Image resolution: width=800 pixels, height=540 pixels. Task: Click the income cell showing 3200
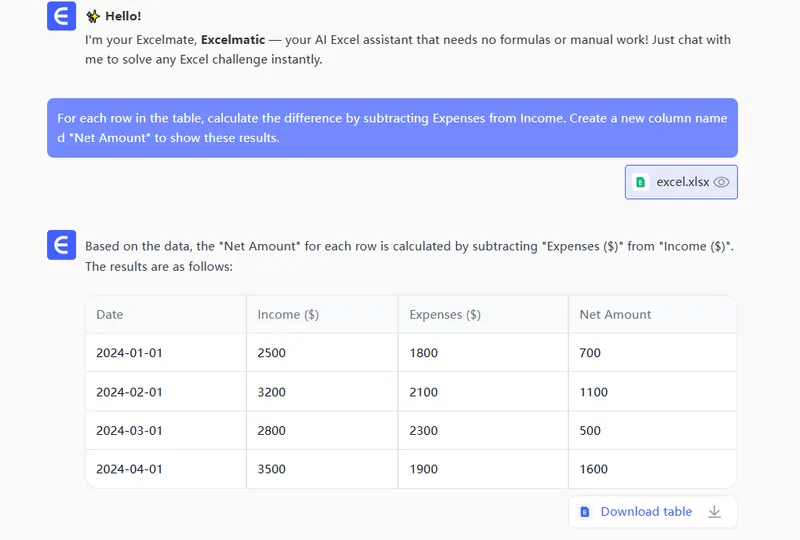pos(272,392)
